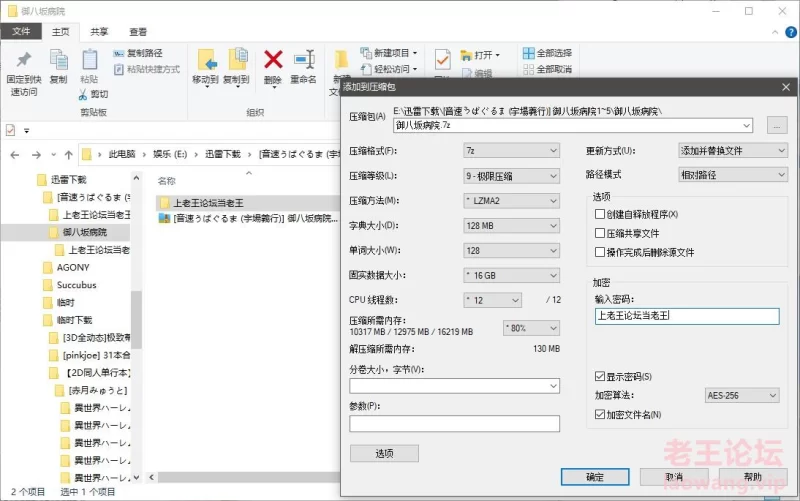
Task: Click the red Delete X icon
Action: click(x=273, y=60)
